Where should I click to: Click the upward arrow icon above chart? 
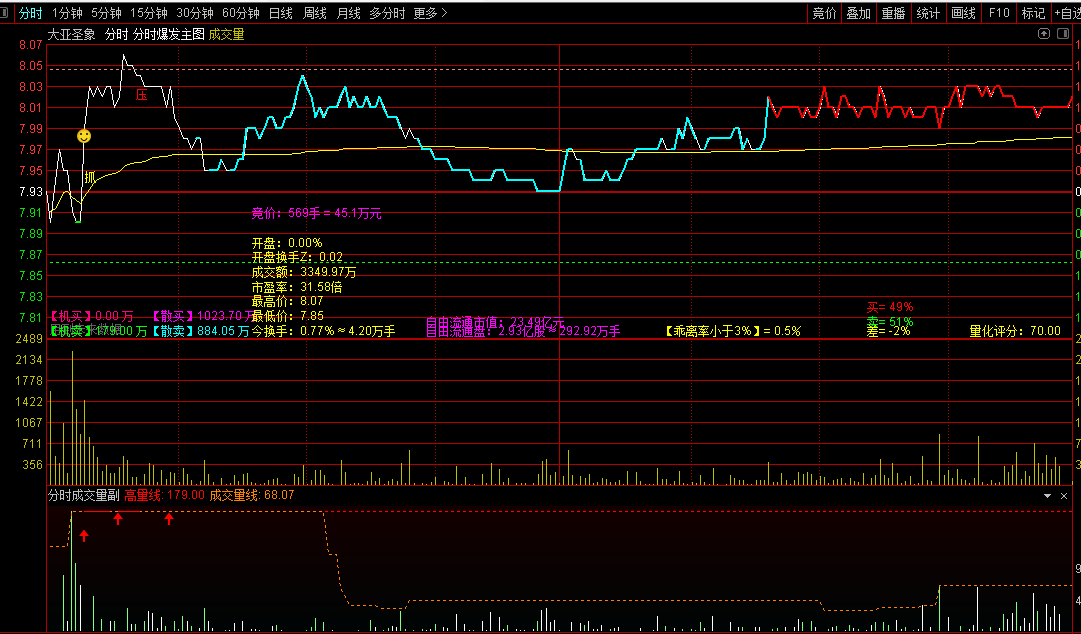[x=1044, y=34]
